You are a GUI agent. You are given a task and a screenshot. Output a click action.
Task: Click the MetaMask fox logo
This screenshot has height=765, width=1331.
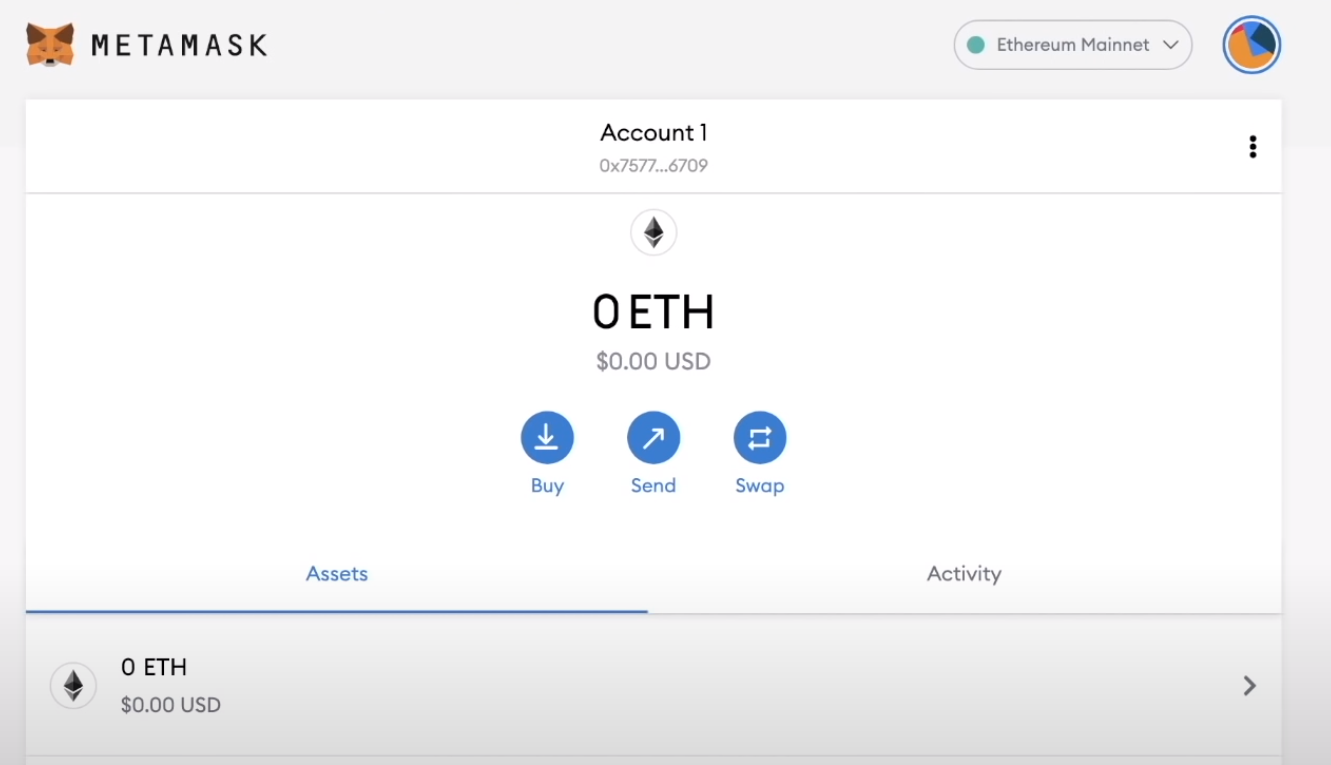(x=50, y=45)
